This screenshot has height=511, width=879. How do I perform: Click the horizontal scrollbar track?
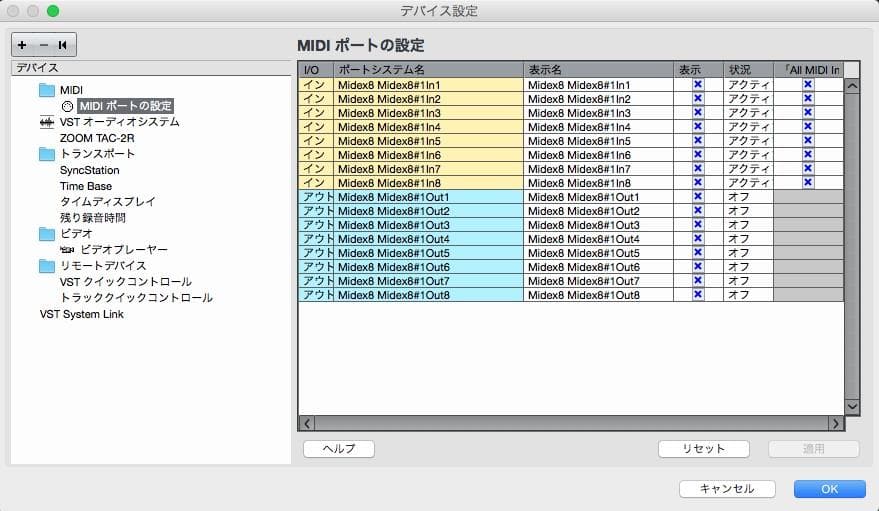[x=572, y=424]
